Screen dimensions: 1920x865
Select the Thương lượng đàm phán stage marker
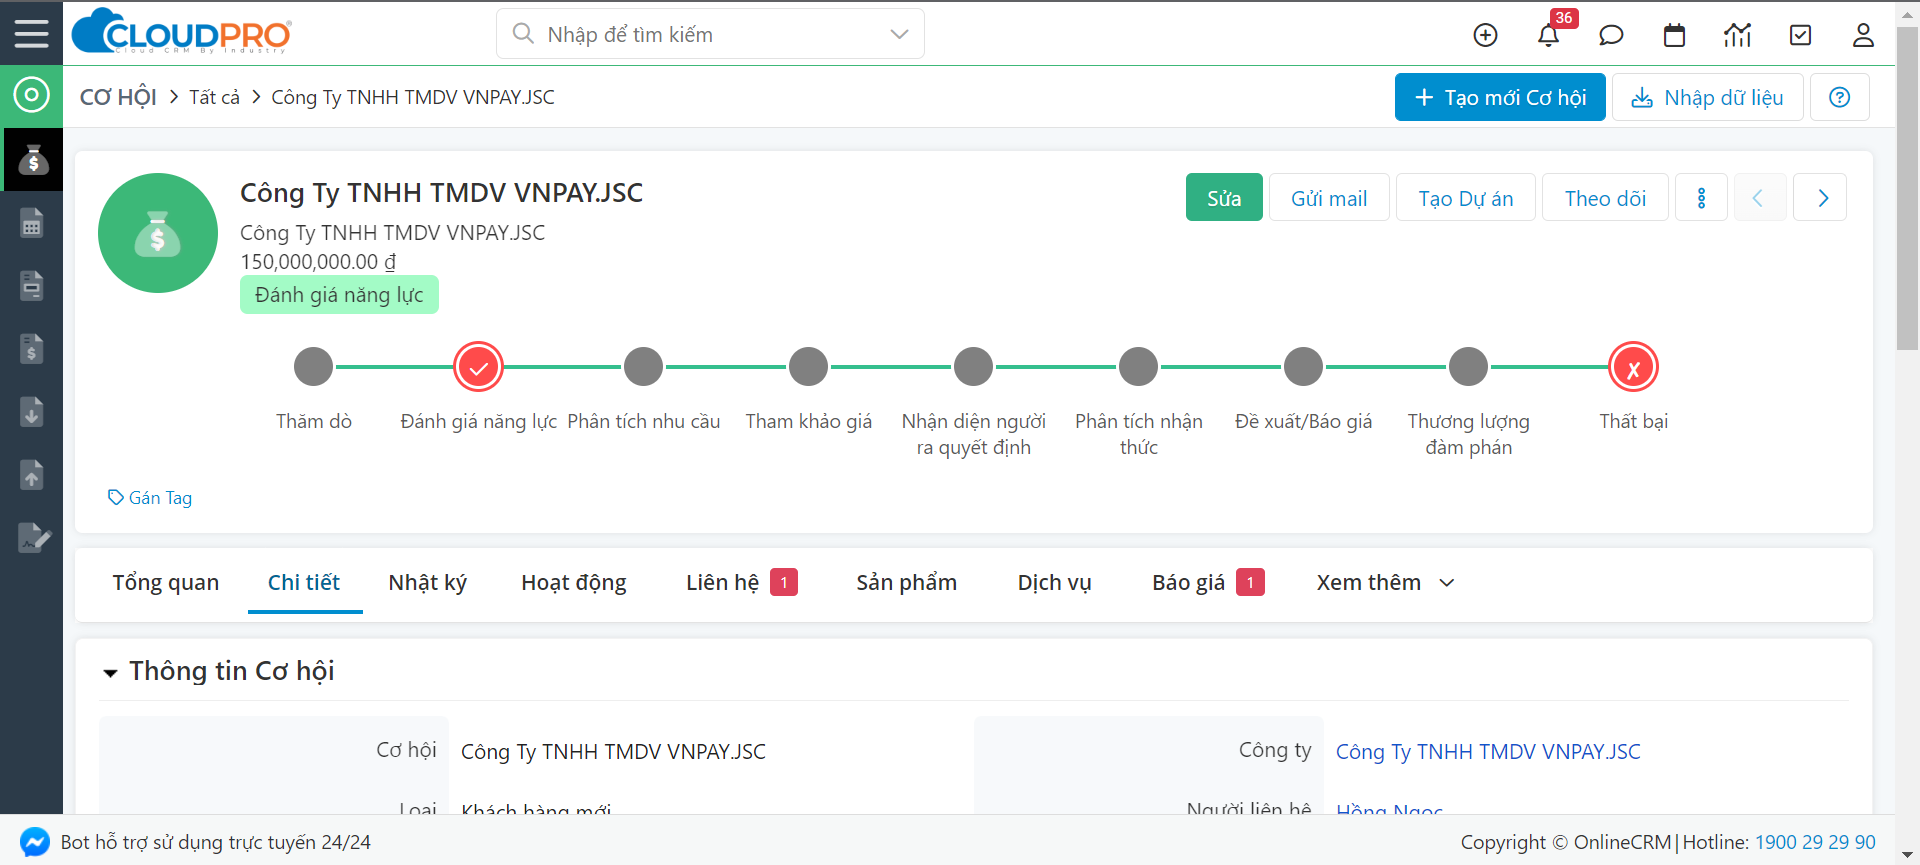pyautogui.click(x=1468, y=367)
